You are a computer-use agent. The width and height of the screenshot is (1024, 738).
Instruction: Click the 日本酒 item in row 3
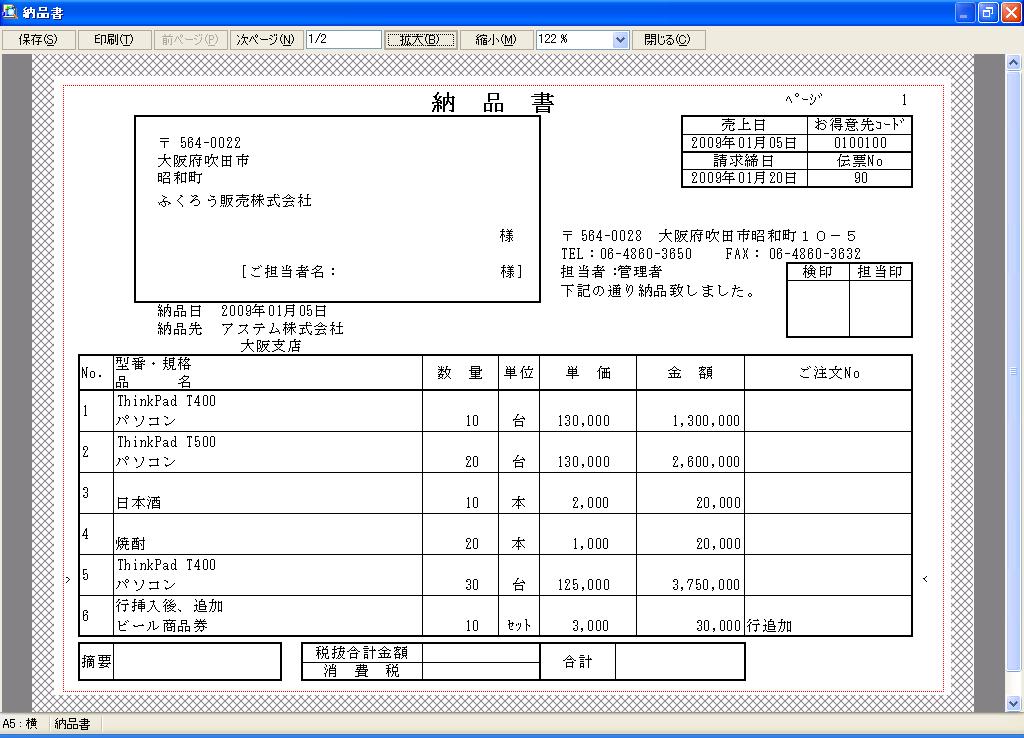pyautogui.click(x=138, y=503)
